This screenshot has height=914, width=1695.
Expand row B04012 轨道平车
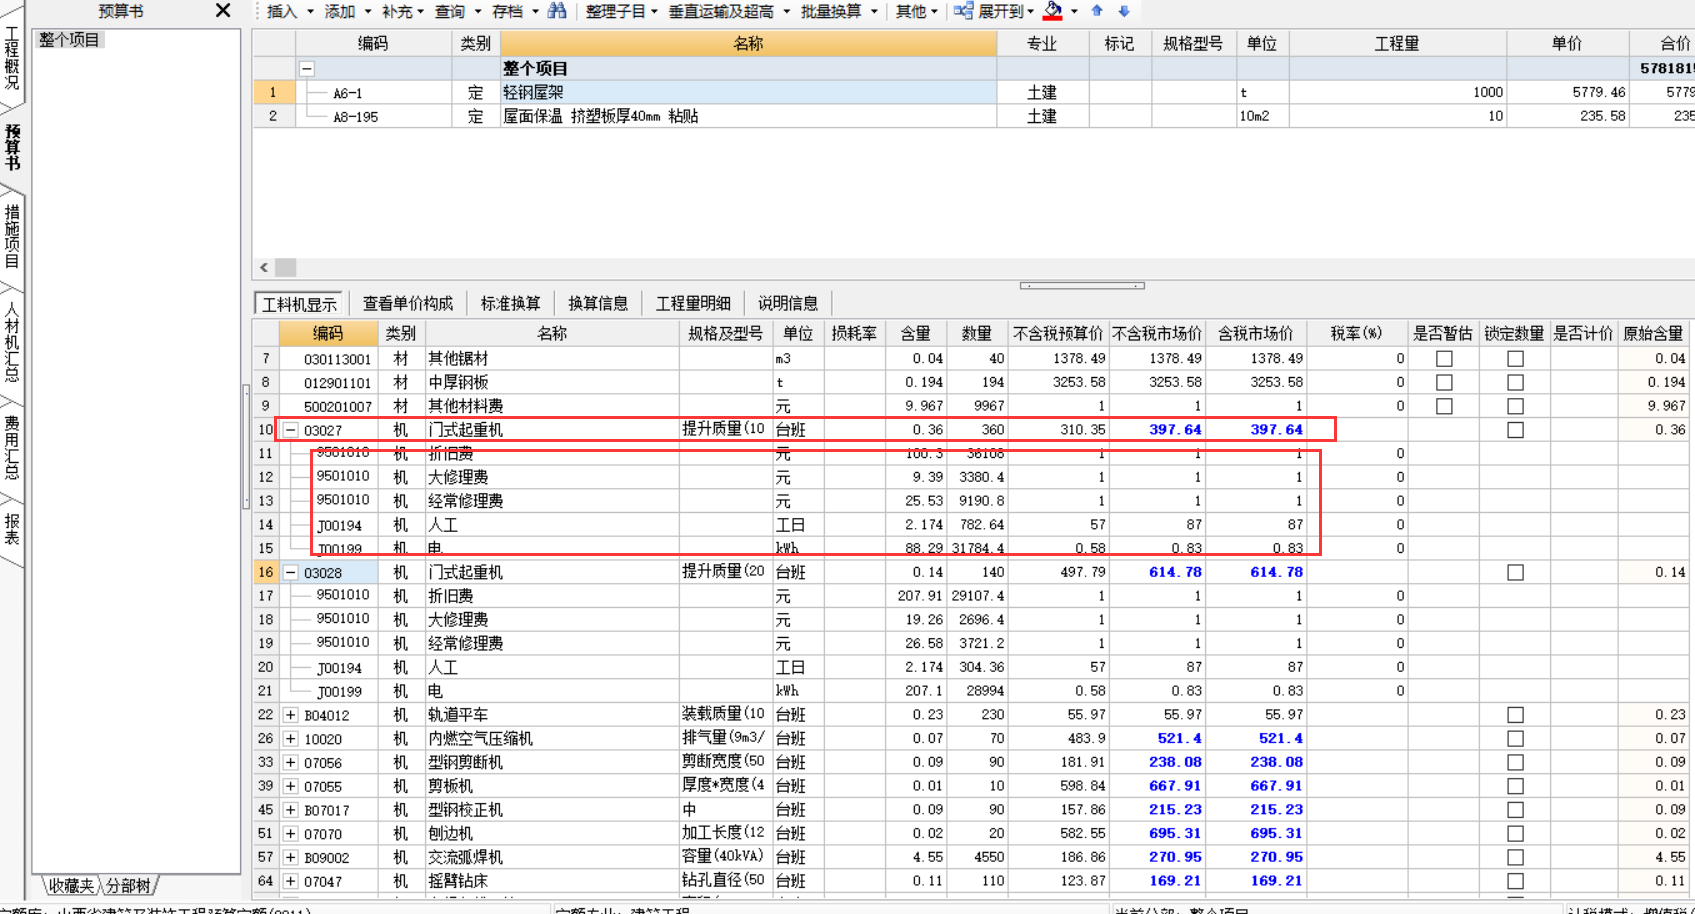[290, 715]
